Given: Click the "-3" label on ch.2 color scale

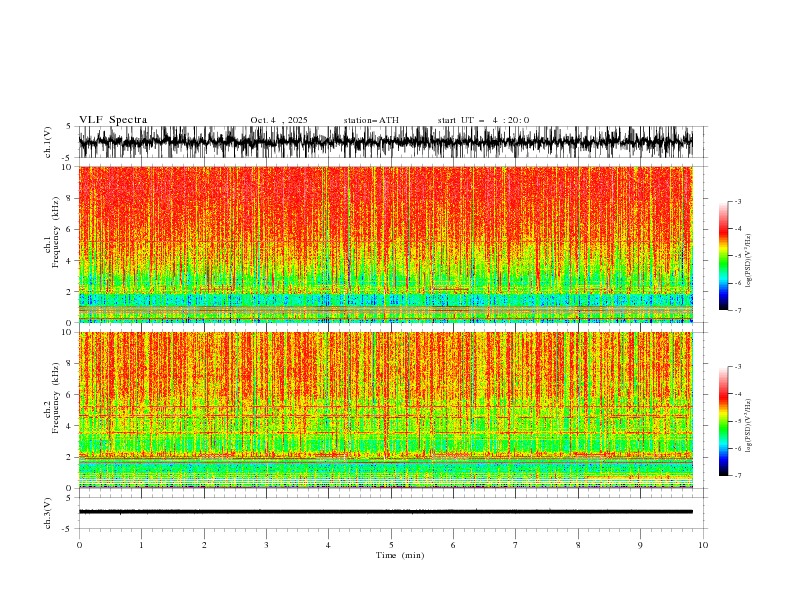Looking at the screenshot, I should tap(738, 367).
